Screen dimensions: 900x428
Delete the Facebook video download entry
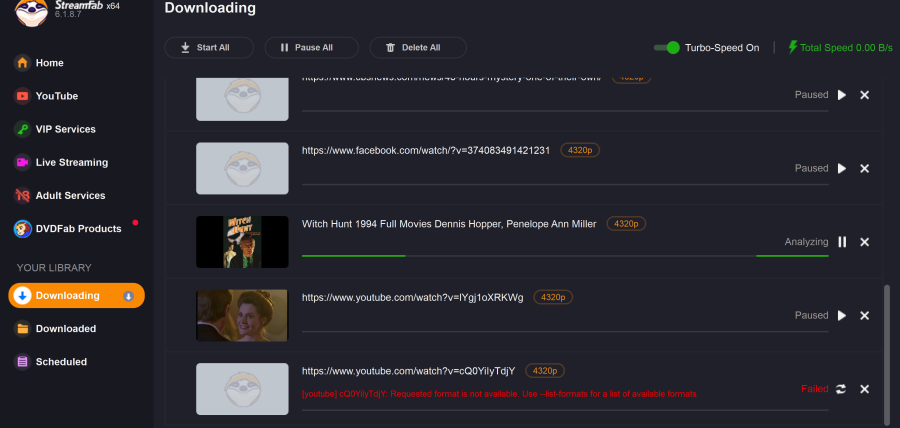[865, 168]
